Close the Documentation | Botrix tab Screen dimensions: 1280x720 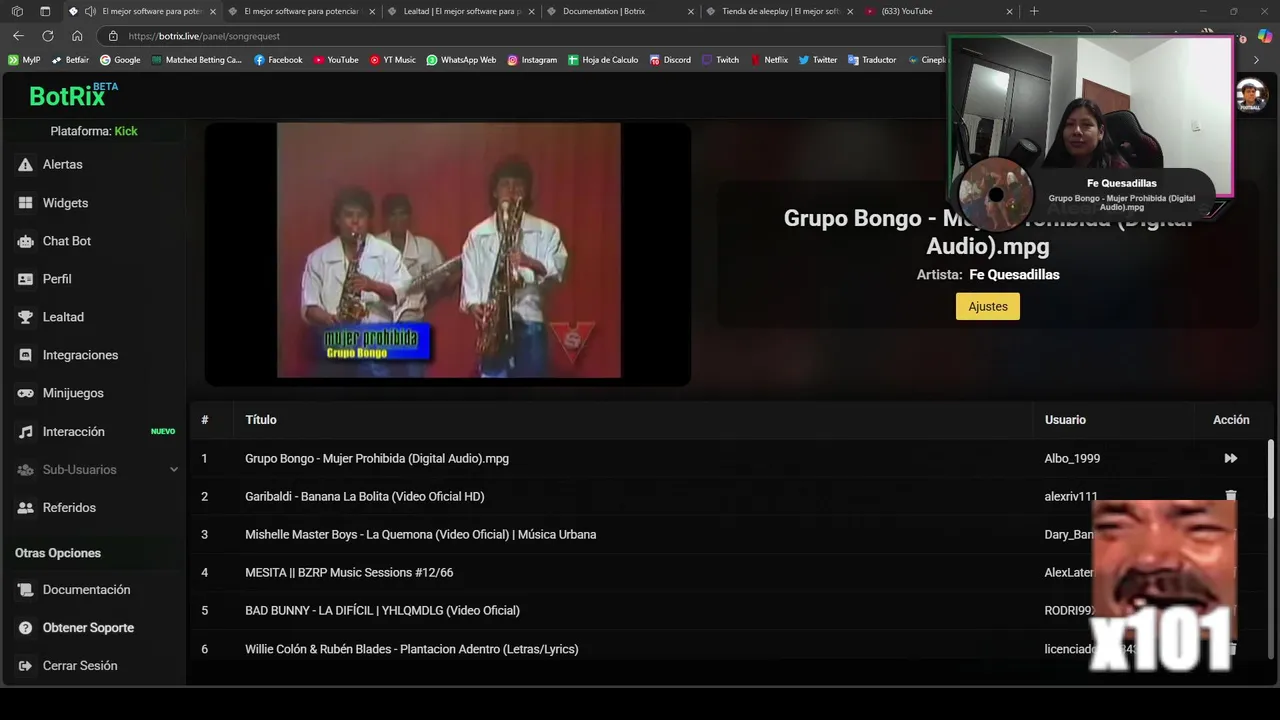(x=690, y=11)
